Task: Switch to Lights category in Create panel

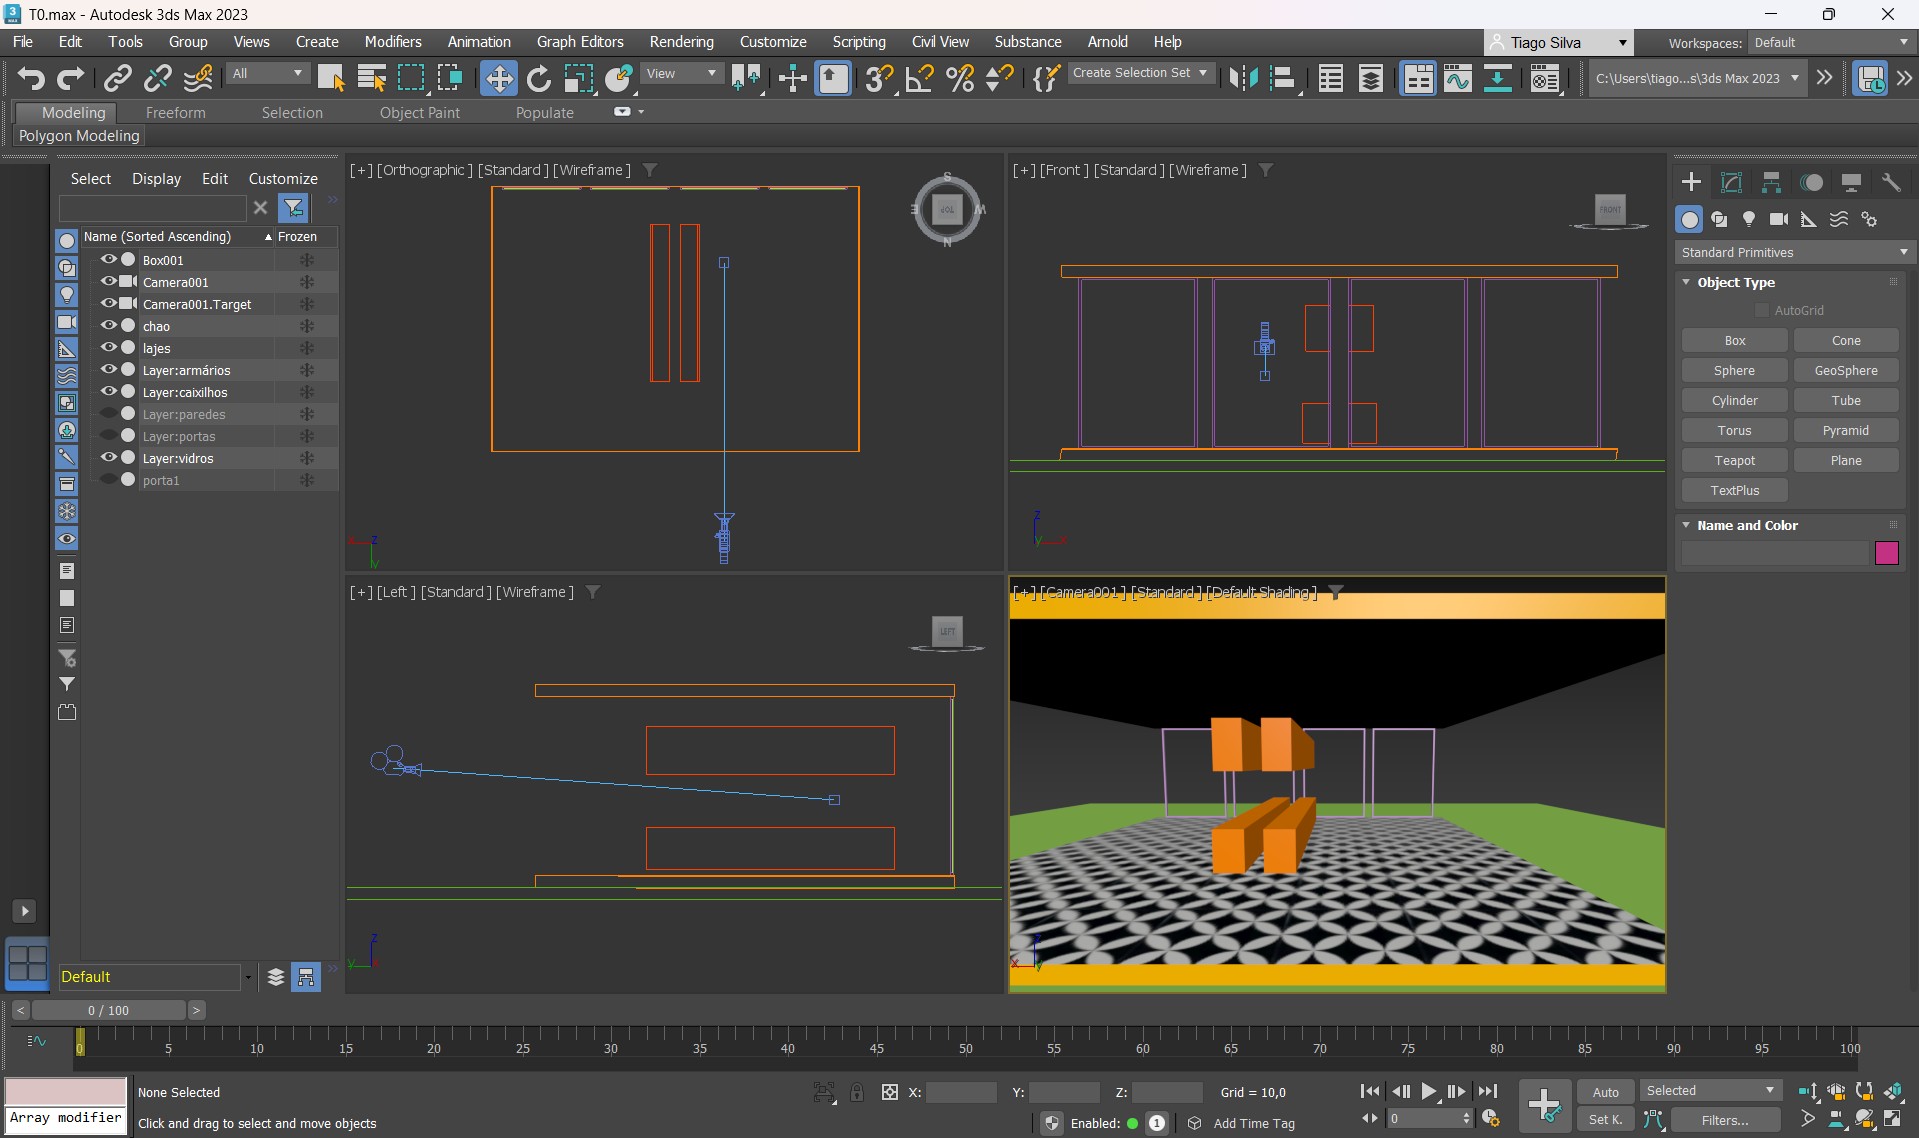Action: [x=1748, y=219]
